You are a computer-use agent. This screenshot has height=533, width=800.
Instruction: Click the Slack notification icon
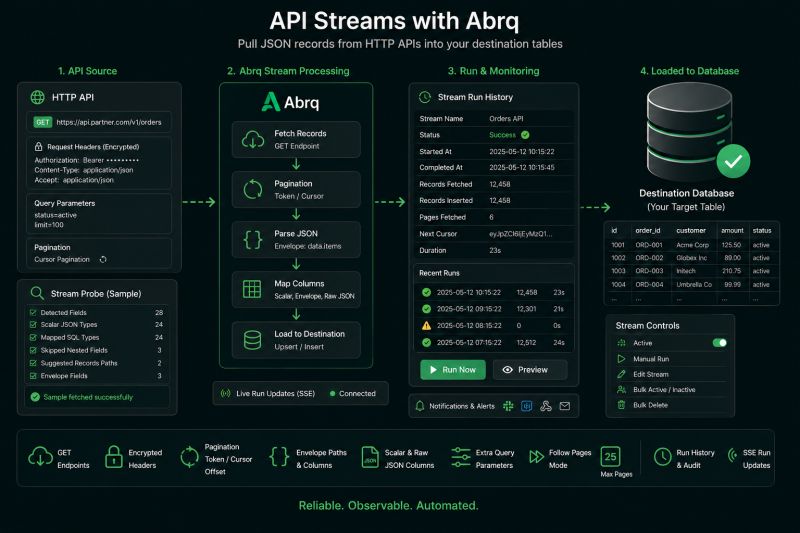point(508,406)
